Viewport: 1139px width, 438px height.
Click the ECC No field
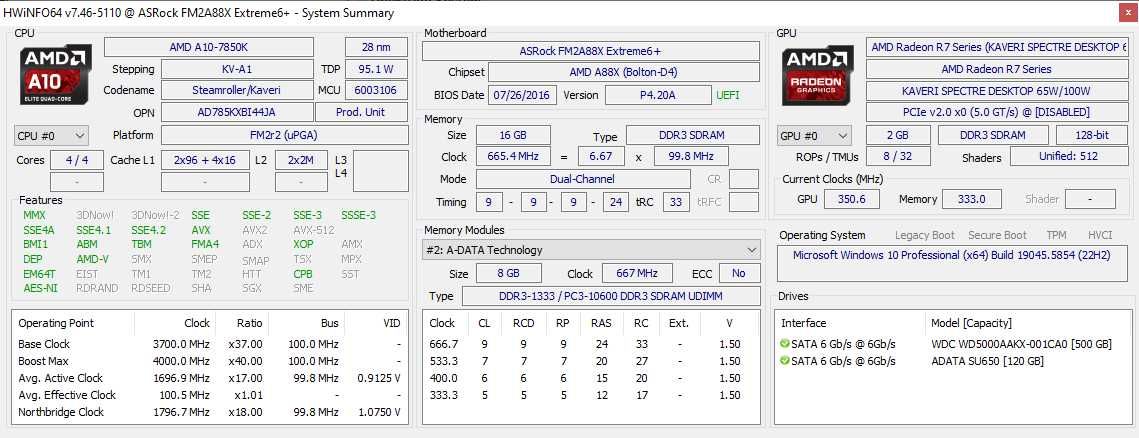click(x=739, y=273)
